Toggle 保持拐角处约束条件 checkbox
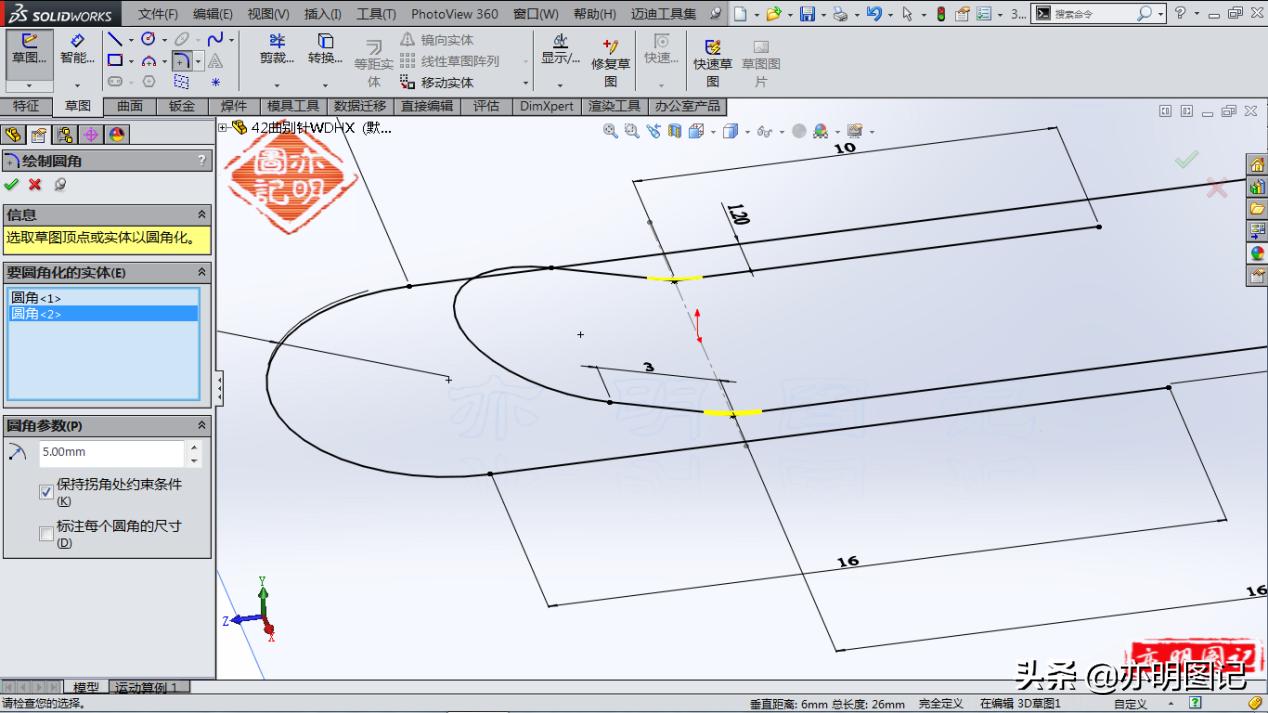This screenshot has width=1268, height=713. 46,491
